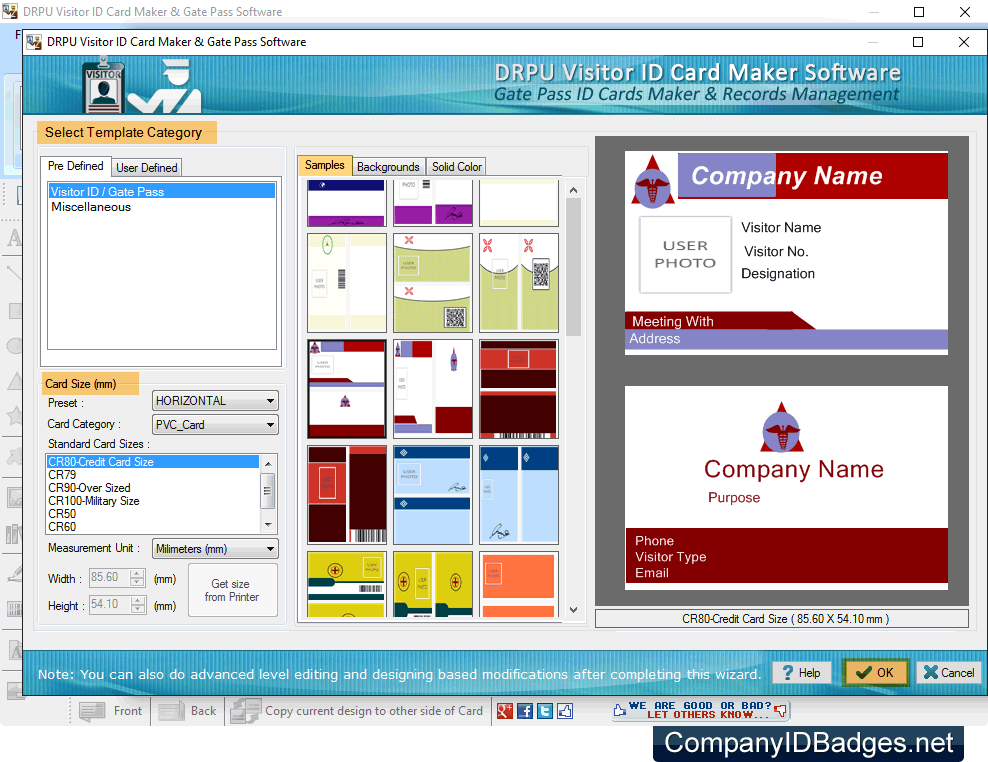Open the Facebook share icon
This screenshot has height=762, width=988.
click(x=525, y=711)
